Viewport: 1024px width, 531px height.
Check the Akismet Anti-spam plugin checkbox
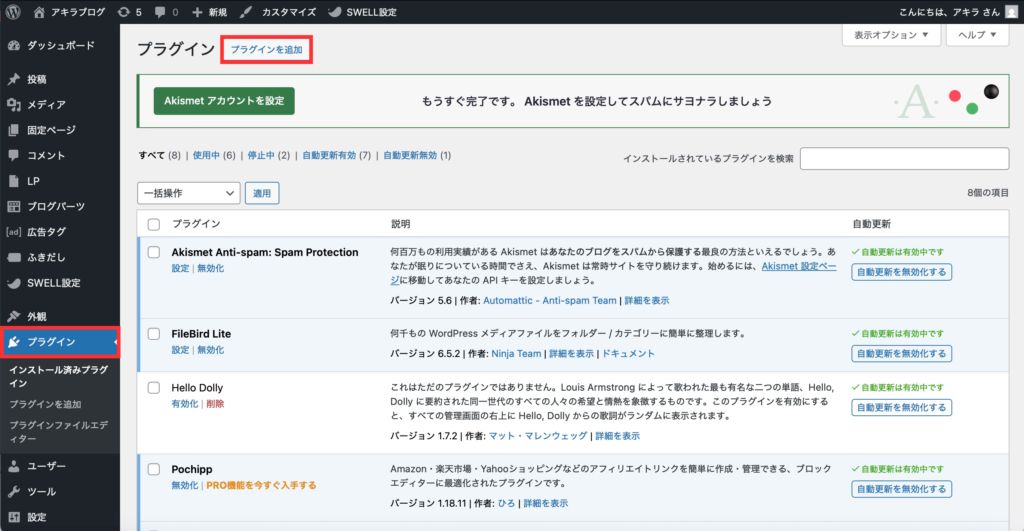pyautogui.click(x=154, y=252)
